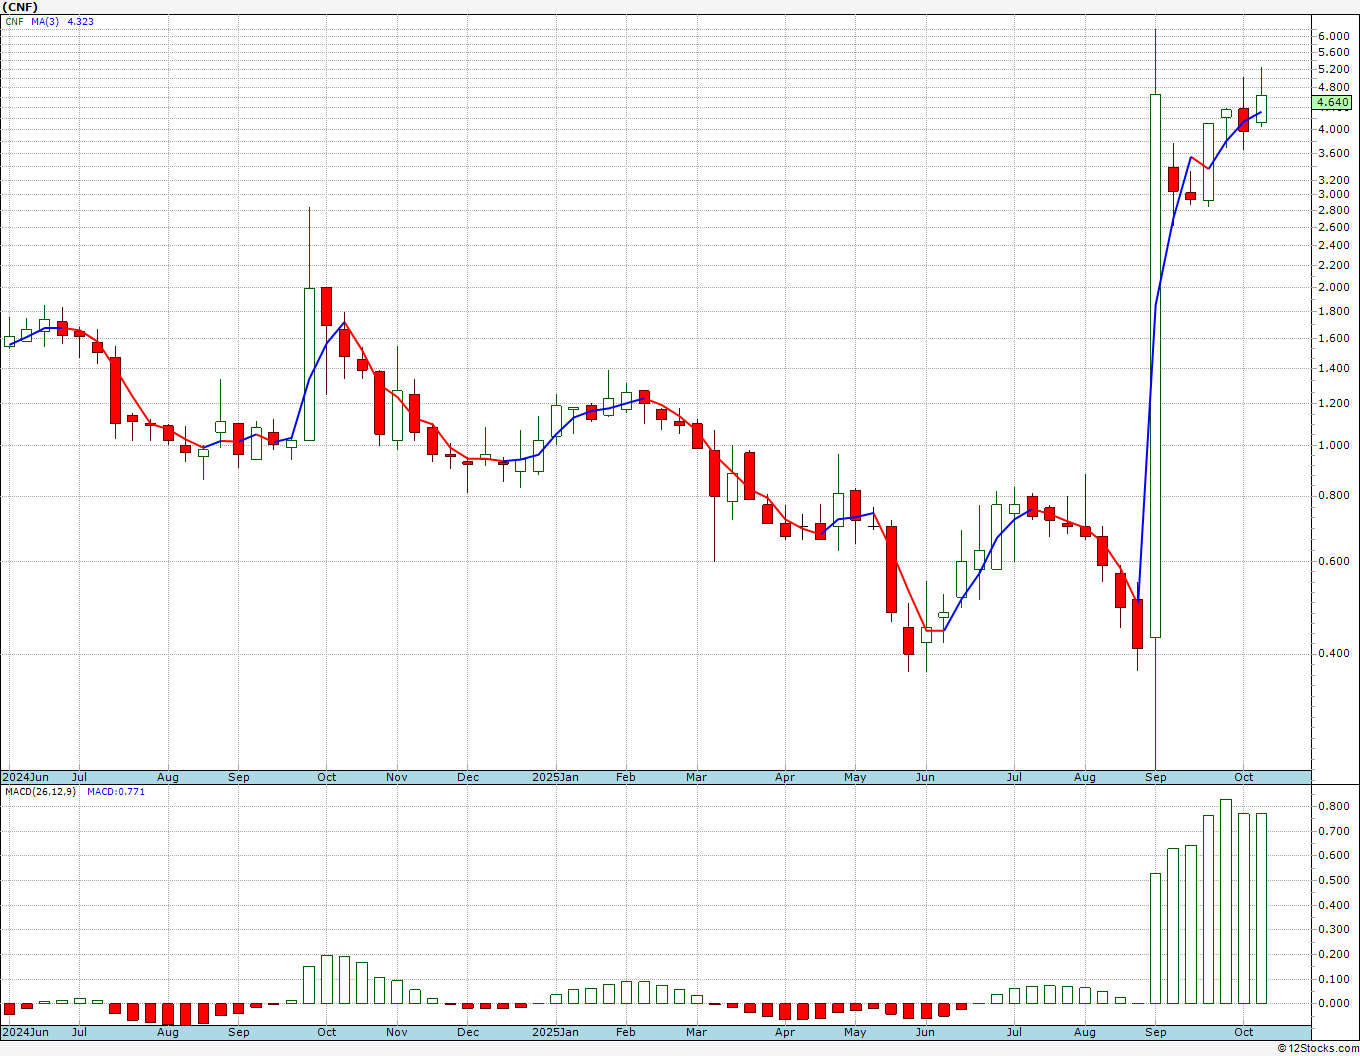
Task: Click the 1.200 price axis label
Action: coord(1333,403)
